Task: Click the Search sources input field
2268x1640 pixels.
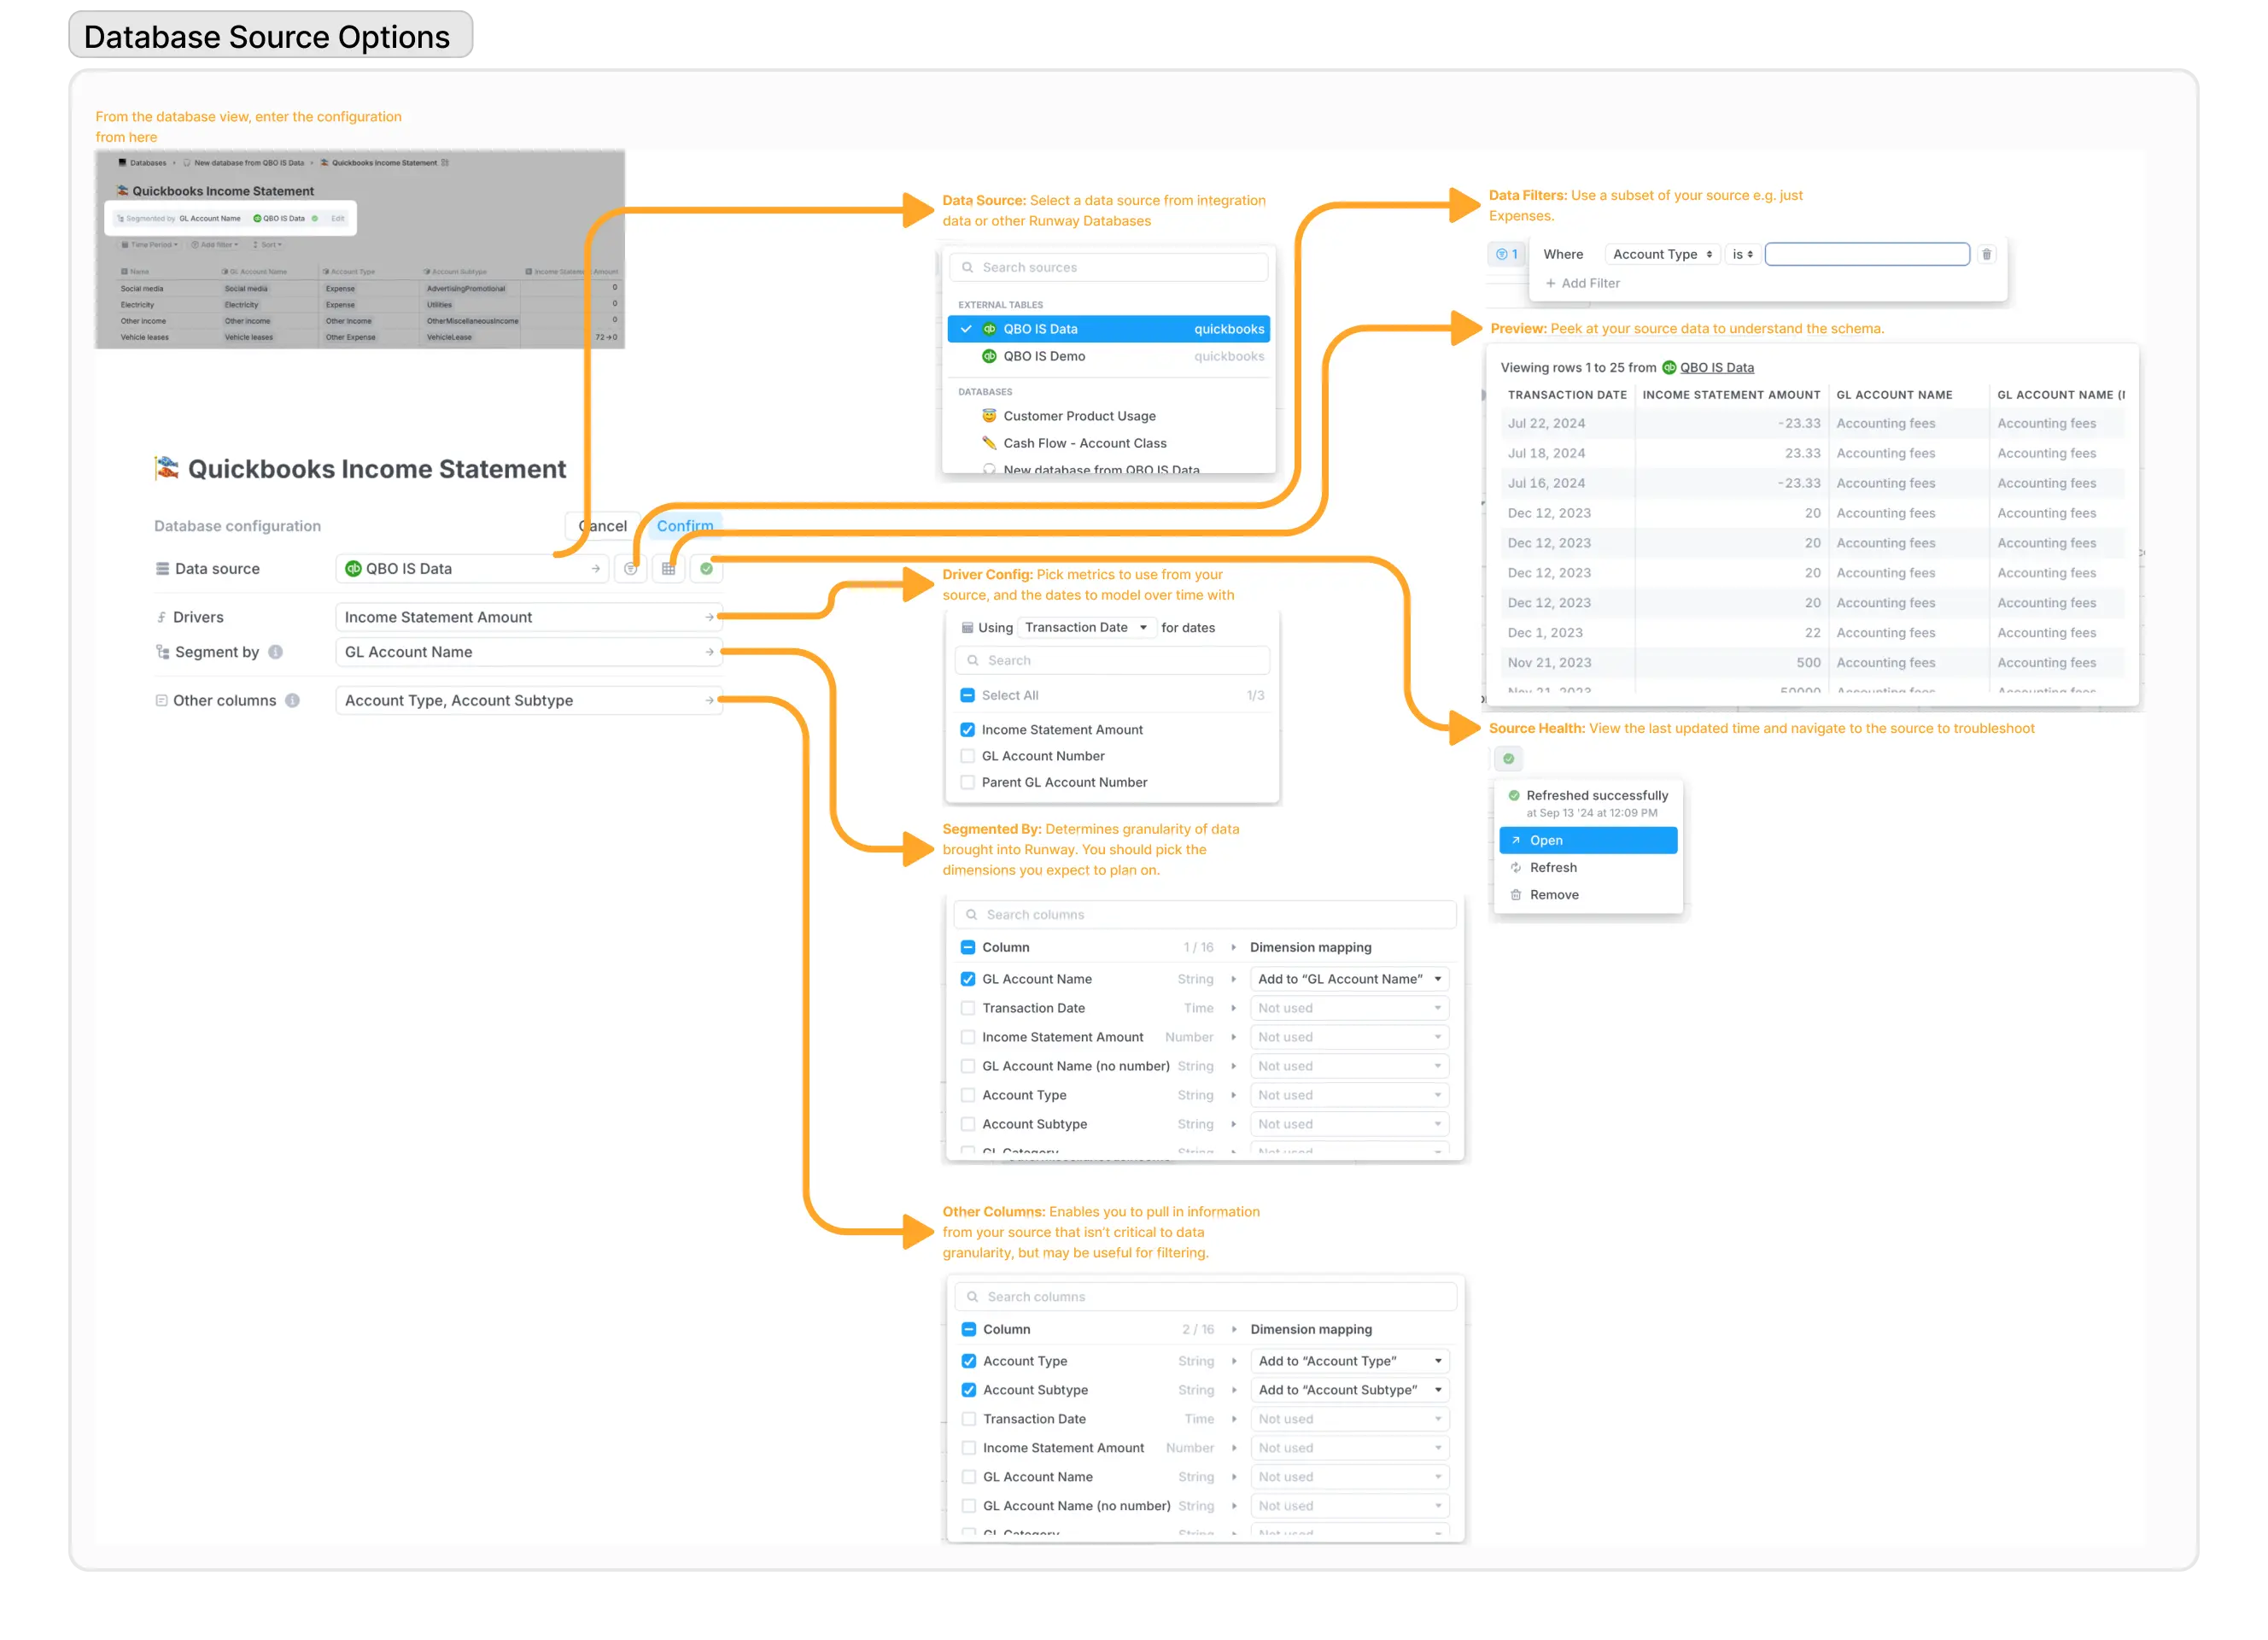Action: coord(1108,268)
